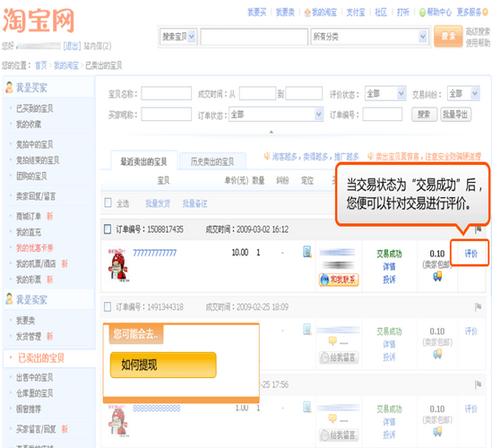Check the box for order 1491344318

coord(107,307)
